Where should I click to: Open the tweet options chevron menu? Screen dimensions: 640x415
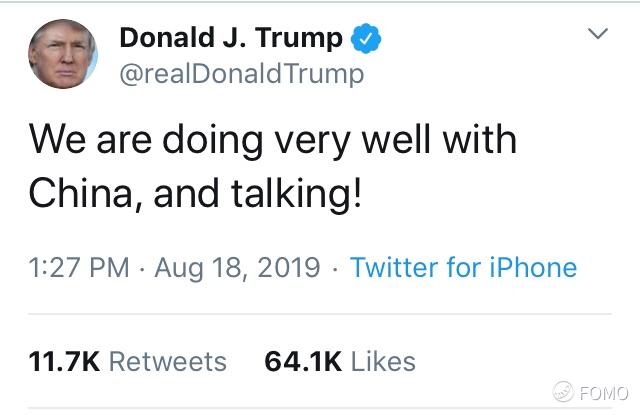pyautogui.click(x=597, y=35)
